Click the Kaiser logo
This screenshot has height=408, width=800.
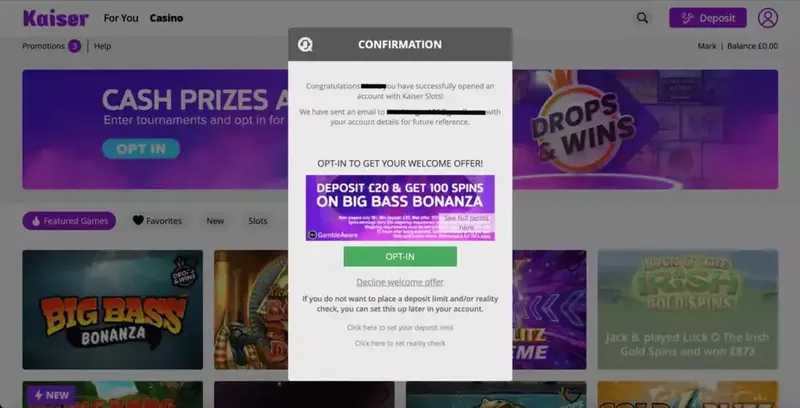[x=56, y=18]
